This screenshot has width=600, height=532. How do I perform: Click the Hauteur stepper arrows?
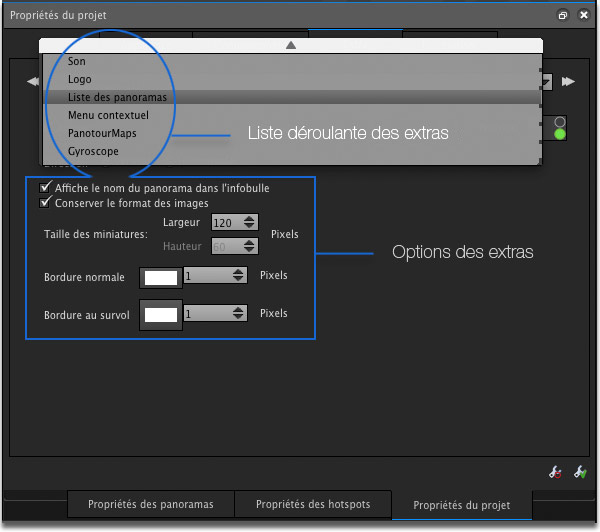pyautogui.click(x=249, y=246)
